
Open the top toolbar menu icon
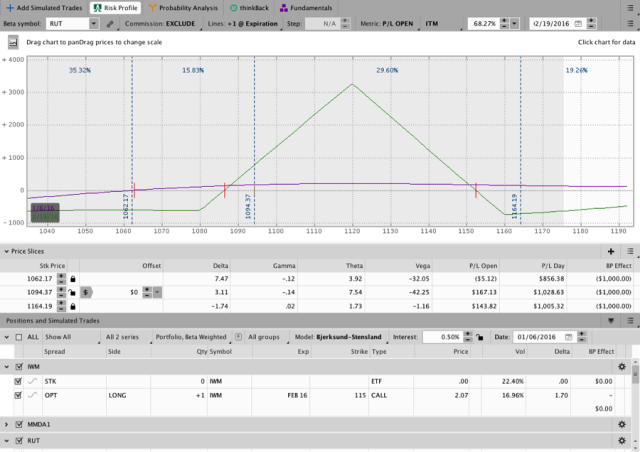pos(630,8)
